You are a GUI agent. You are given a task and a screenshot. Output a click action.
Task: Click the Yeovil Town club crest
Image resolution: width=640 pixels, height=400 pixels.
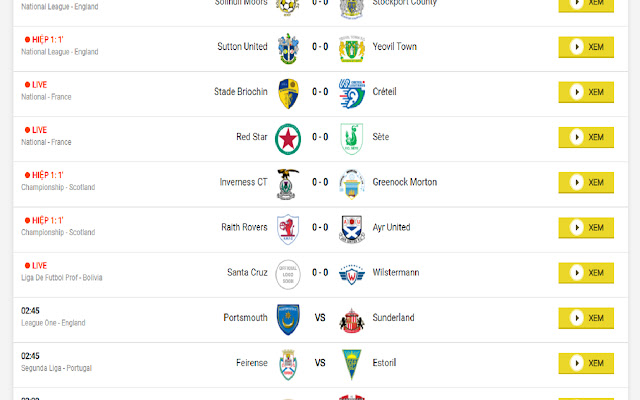tap(351, 49)
